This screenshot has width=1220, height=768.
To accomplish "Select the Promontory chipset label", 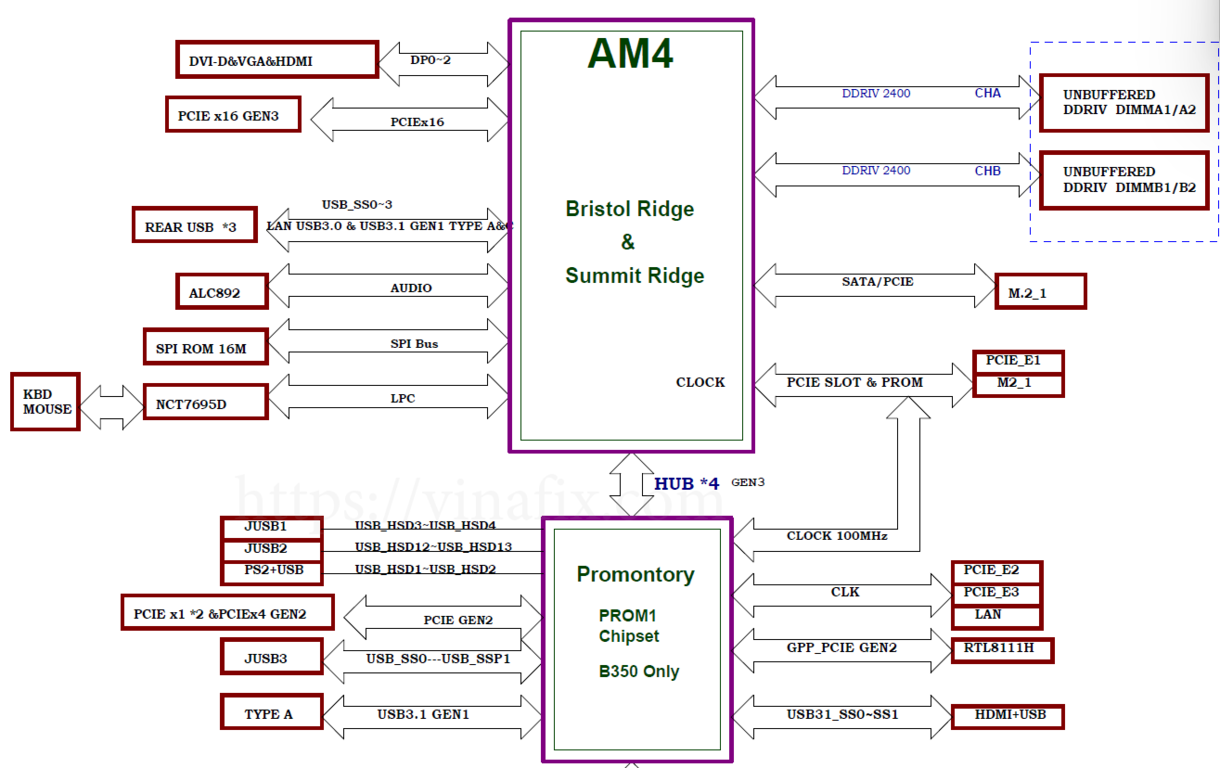I will click(x=635, y=575).
